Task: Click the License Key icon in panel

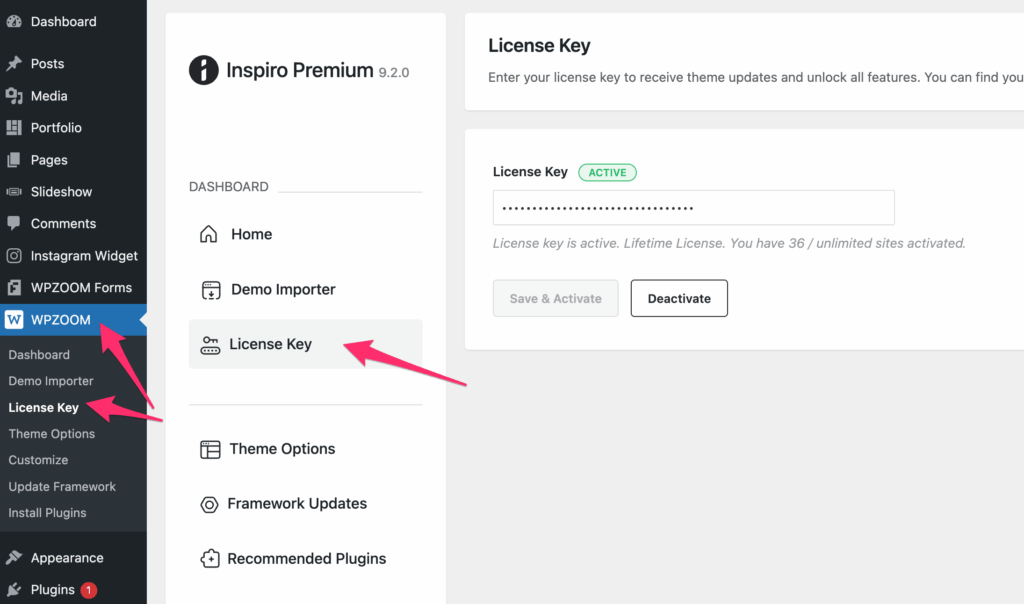Action: pos(210,345)
